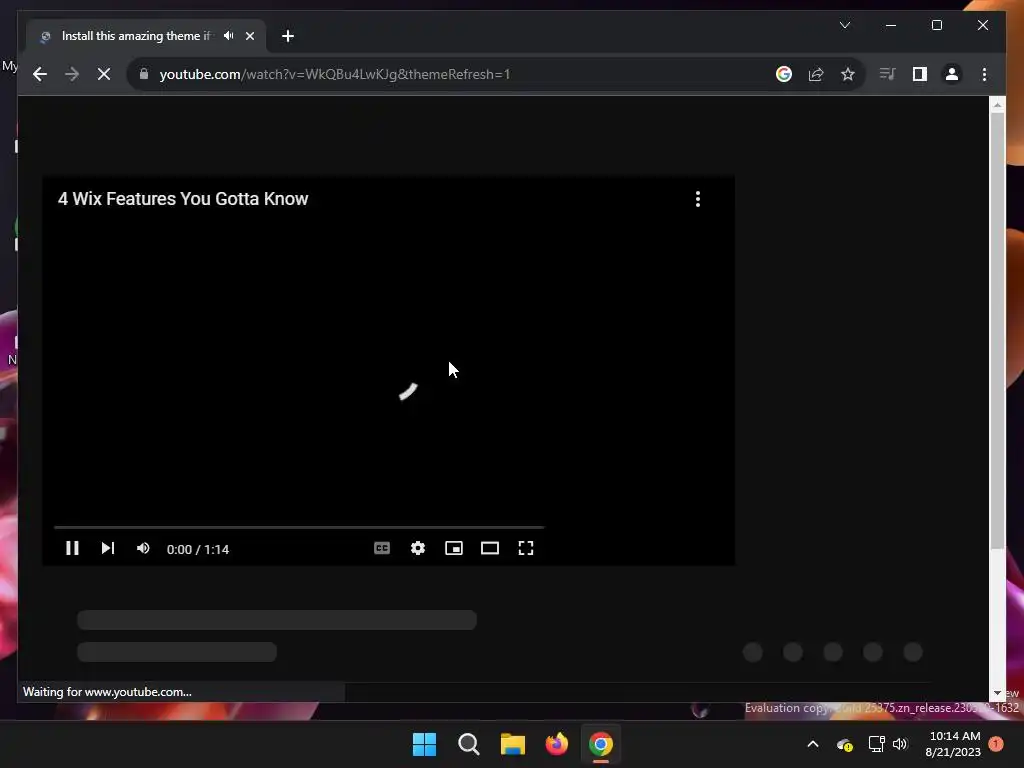The width and height of the screenshot is (1024, 768).
Task: Mute the tab via its audio icon
Action: click(x=229, y=36)
